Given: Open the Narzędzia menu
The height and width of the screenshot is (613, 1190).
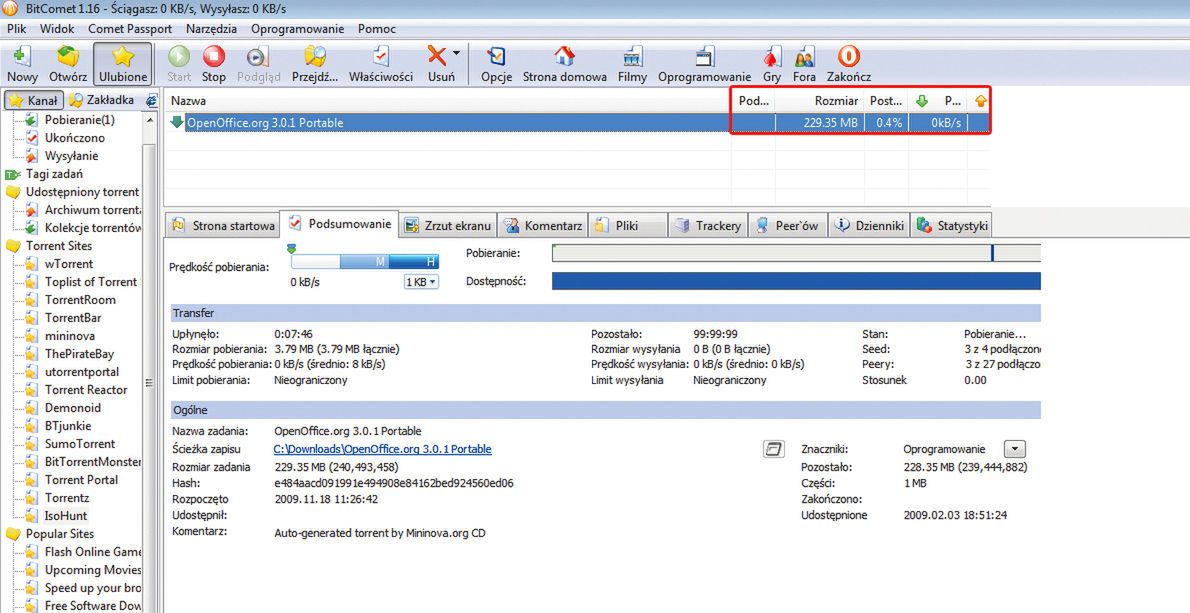Looking at the screenshot, I should (x=211, y=29).
